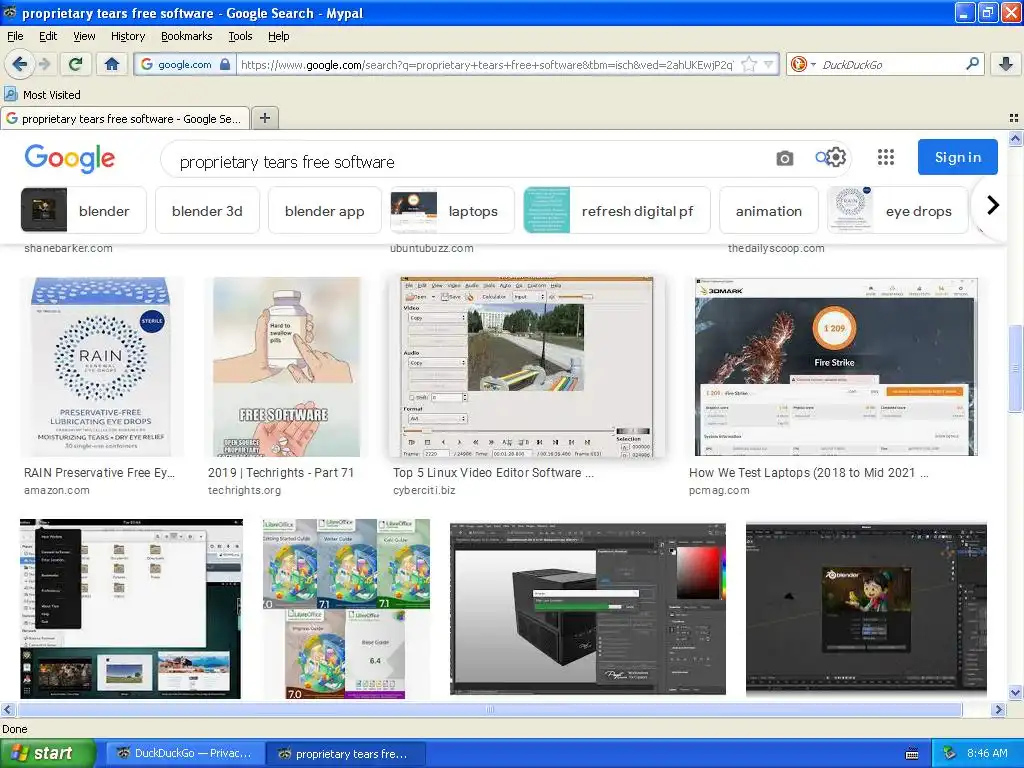Select the laptops suggestion chip
Viewport: 1024px width, 768px height.
pyautogui.click(x=452, y=210)
